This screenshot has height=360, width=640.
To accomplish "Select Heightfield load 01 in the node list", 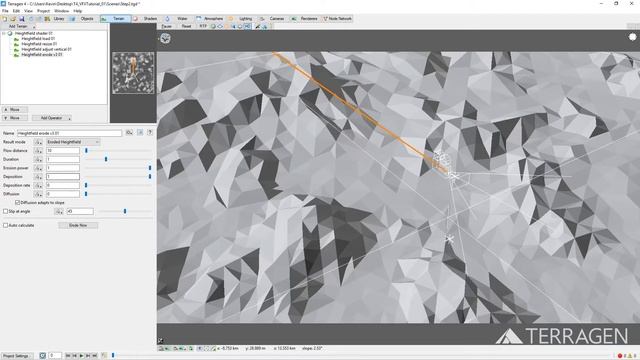I will tap(38, 39).
